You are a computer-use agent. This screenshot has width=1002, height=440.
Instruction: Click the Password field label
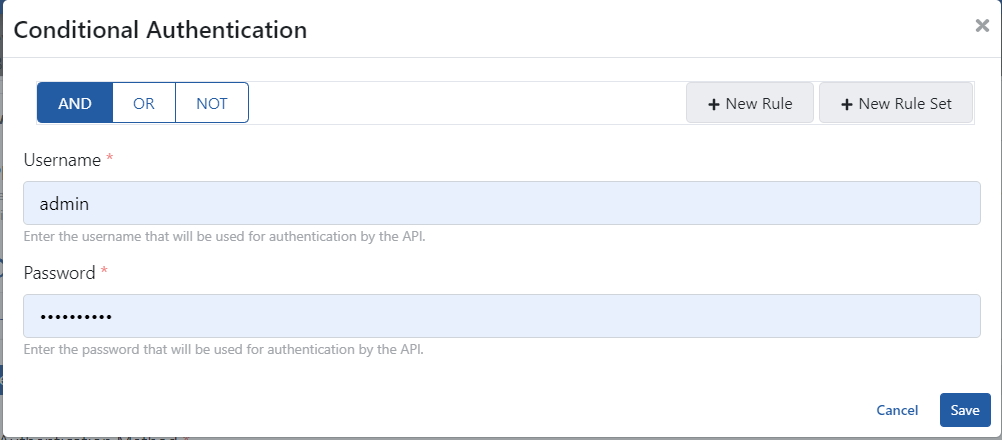click(x=60, y=273)
